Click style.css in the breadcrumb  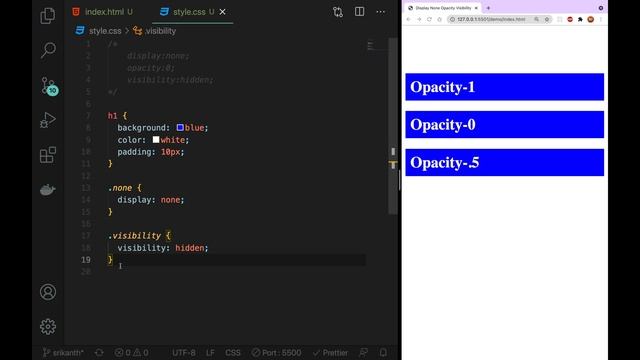(x=105, y=31)
